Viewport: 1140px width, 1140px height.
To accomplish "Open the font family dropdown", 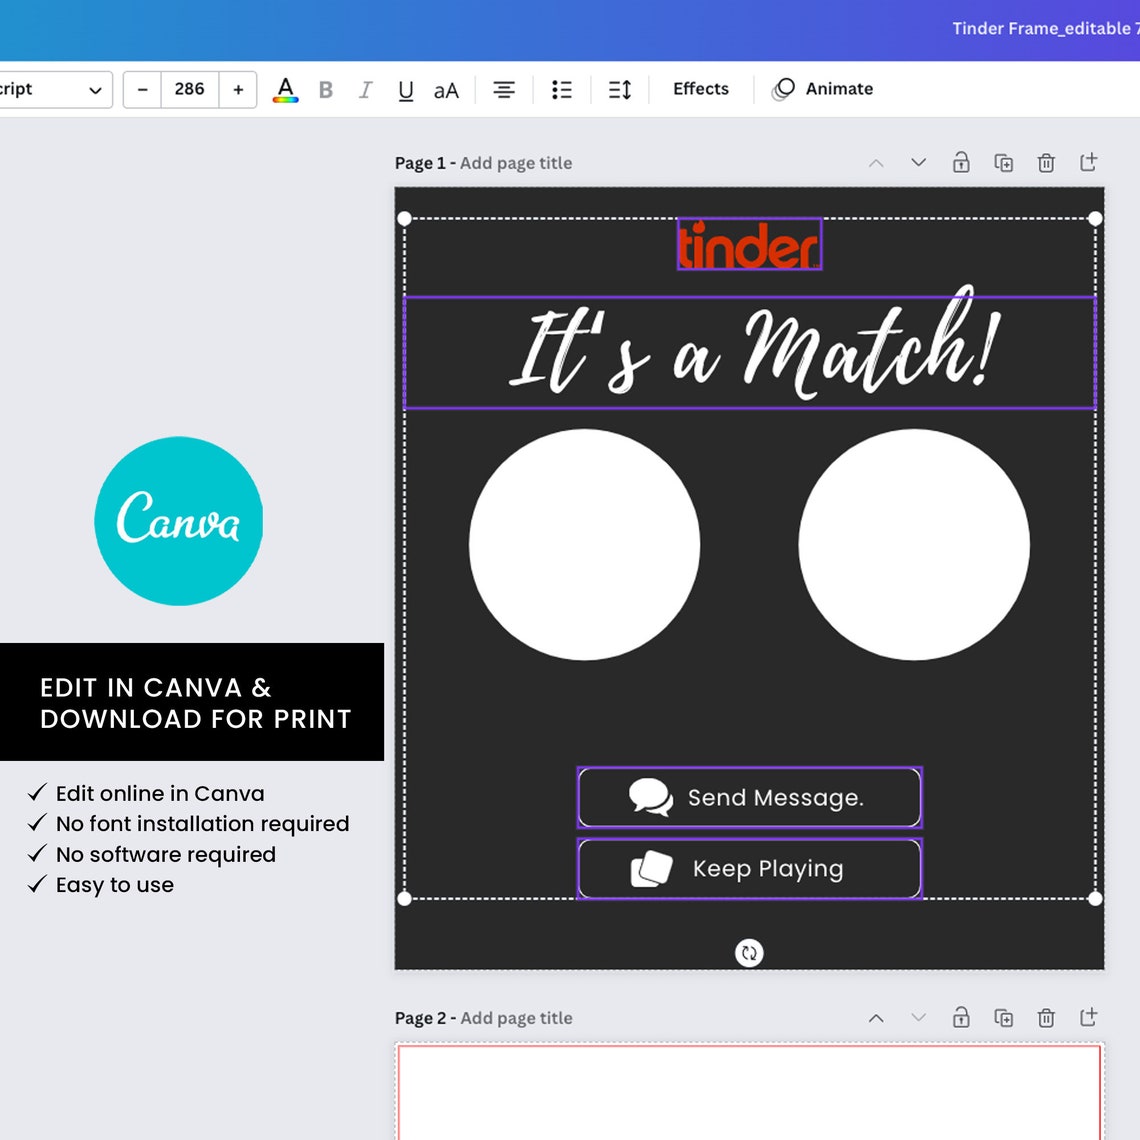I will click(55, 89).
